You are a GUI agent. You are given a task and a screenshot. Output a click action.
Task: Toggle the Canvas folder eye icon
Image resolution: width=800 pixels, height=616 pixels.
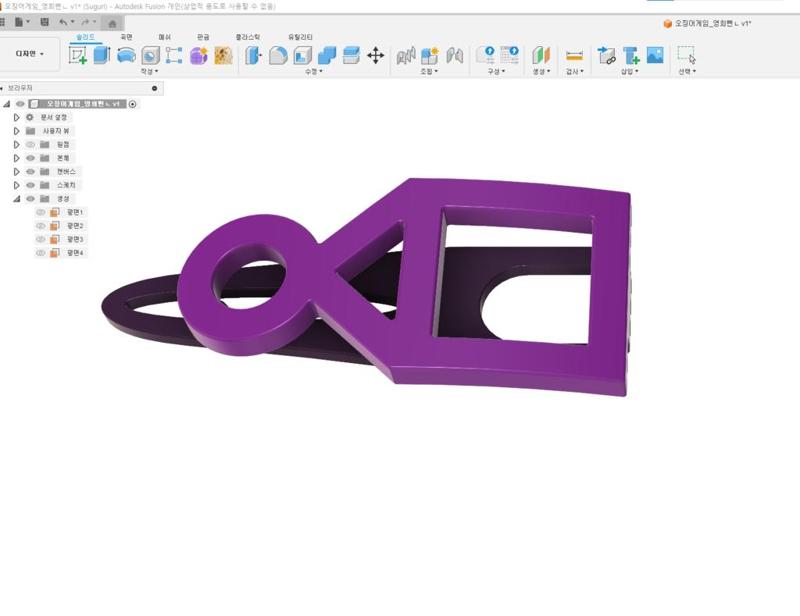31,171
